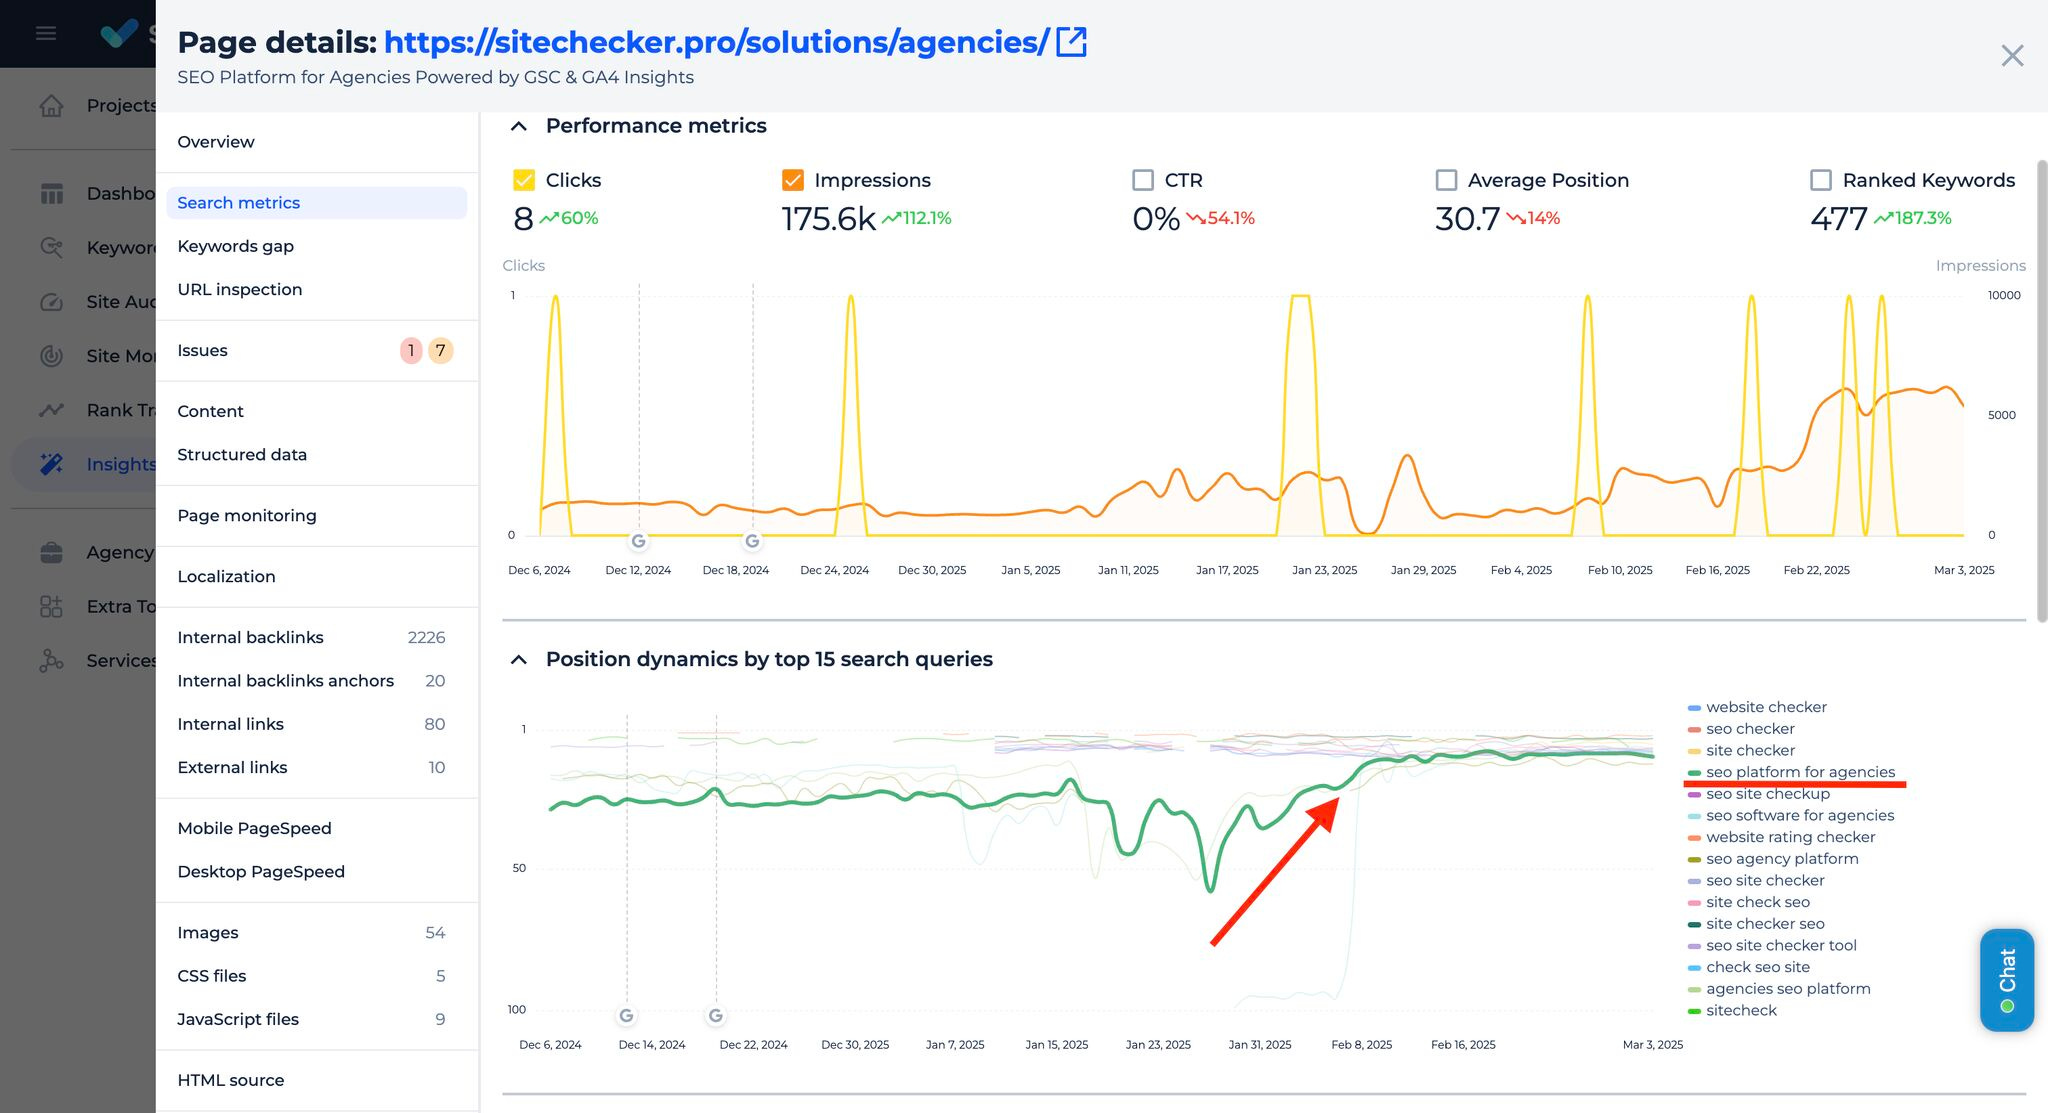Open page URL in new tab icon
Screen dimensions: 2048x1113
[1071, 42]
